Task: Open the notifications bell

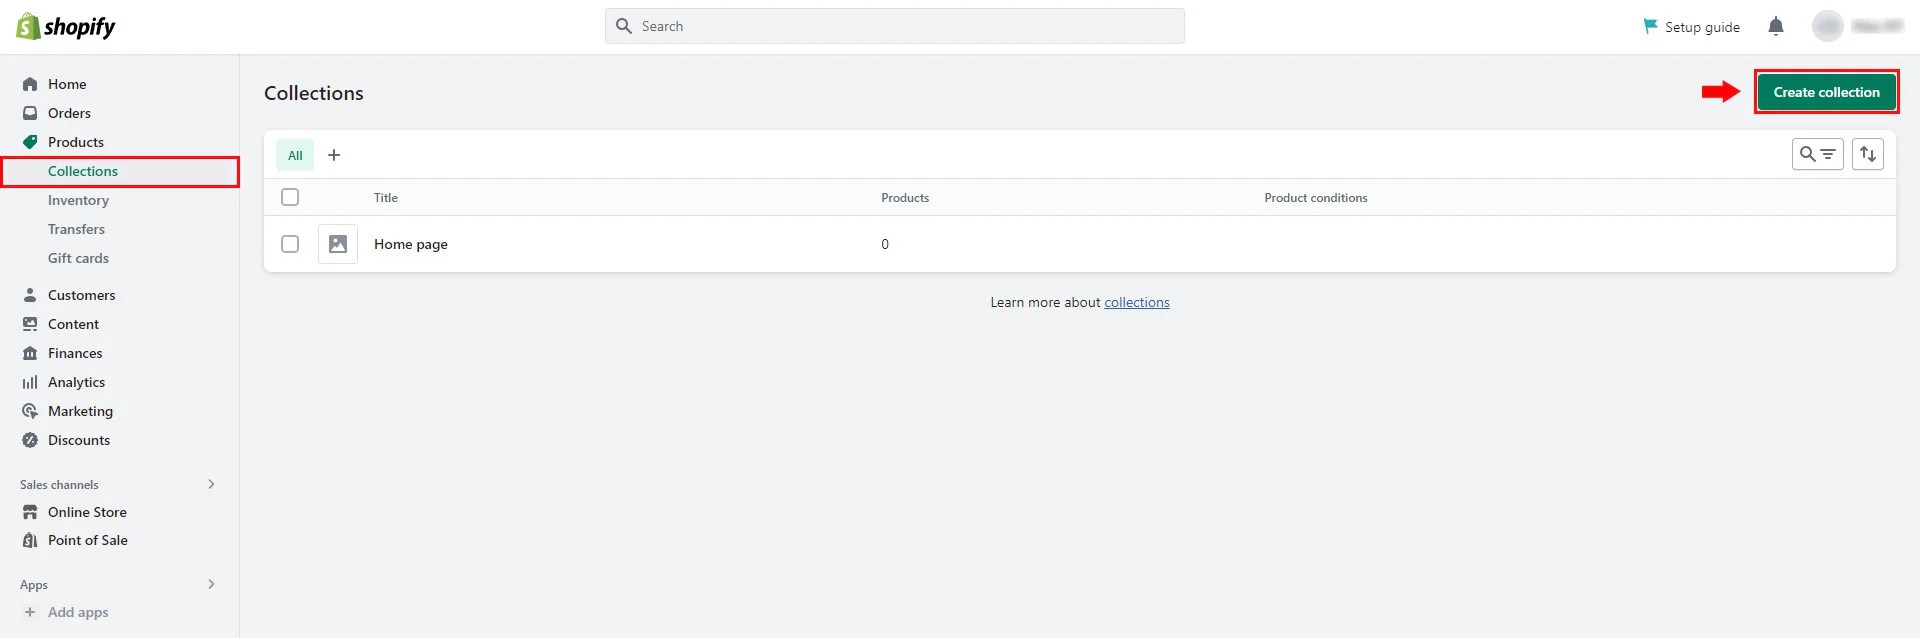Action: point(1776,26)
